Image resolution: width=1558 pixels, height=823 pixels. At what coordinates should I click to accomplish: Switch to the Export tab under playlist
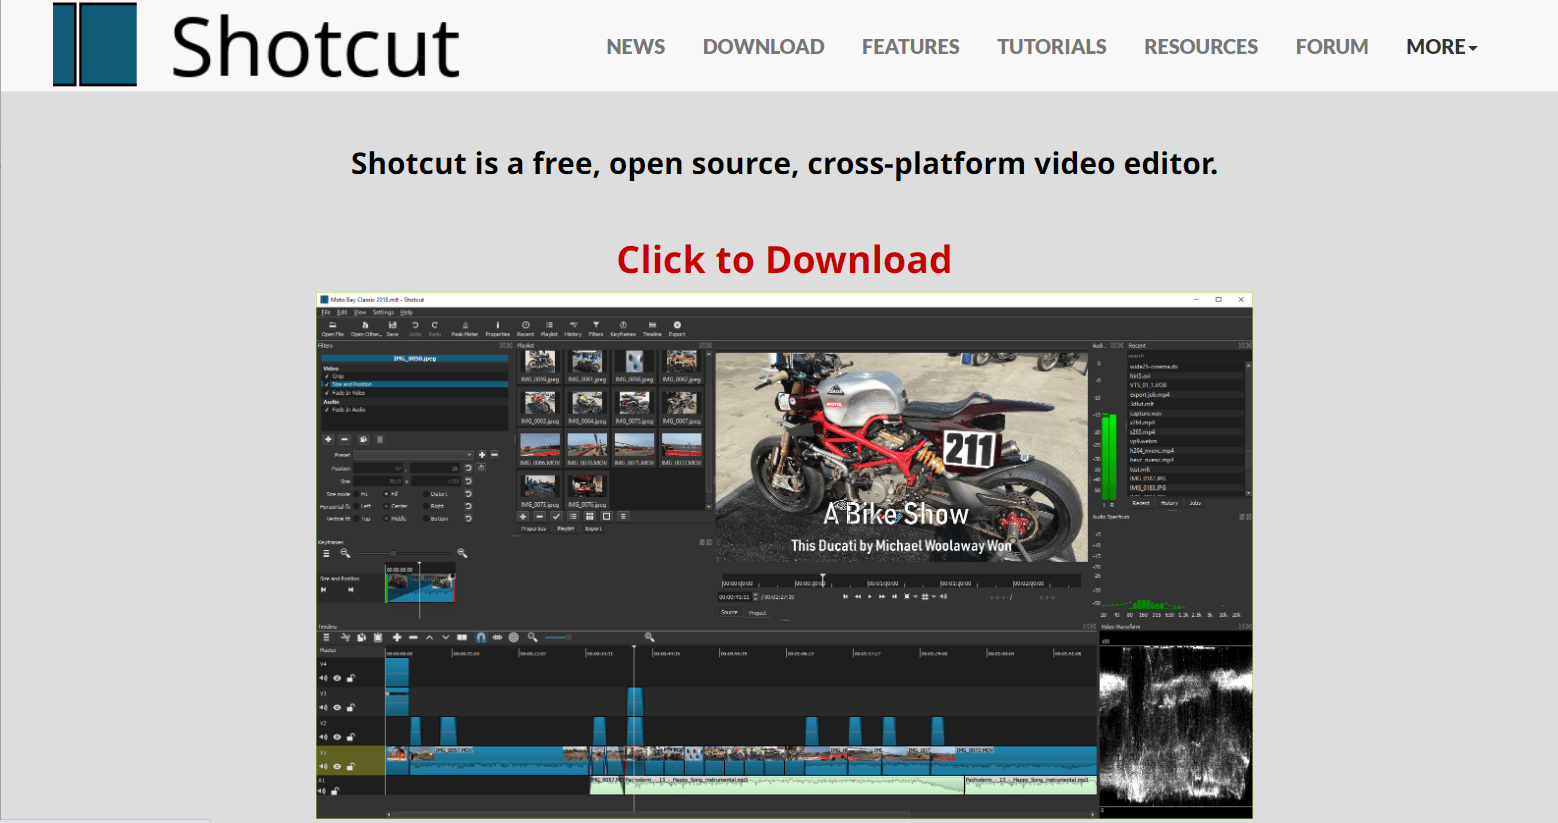click(x=593, y=528)
